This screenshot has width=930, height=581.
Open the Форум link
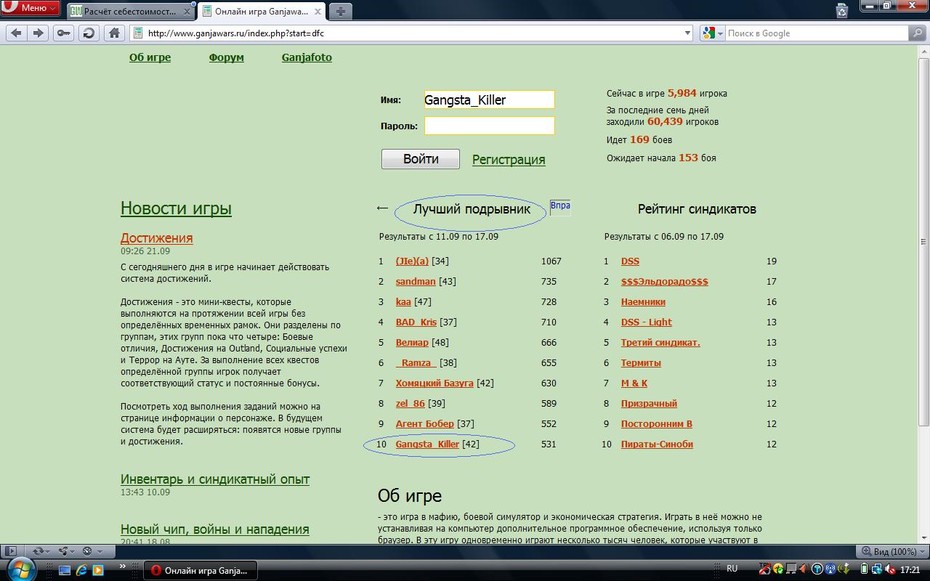(226, 58)
